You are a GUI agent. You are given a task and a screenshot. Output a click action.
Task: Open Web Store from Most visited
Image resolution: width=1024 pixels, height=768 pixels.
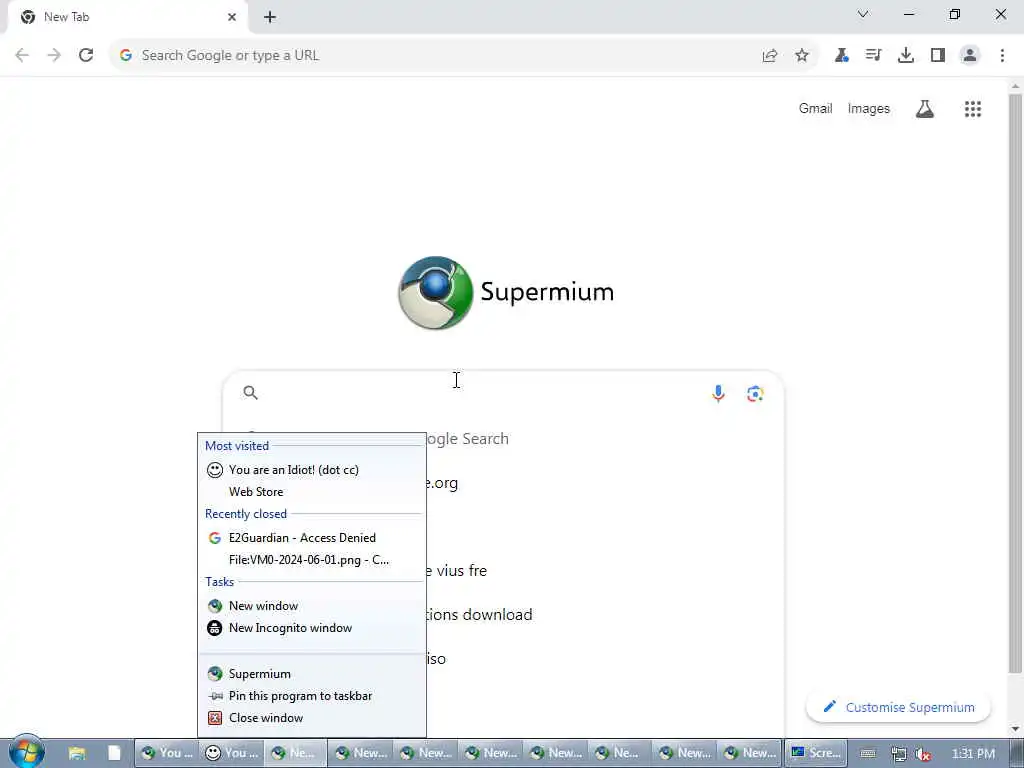(312, 492)
